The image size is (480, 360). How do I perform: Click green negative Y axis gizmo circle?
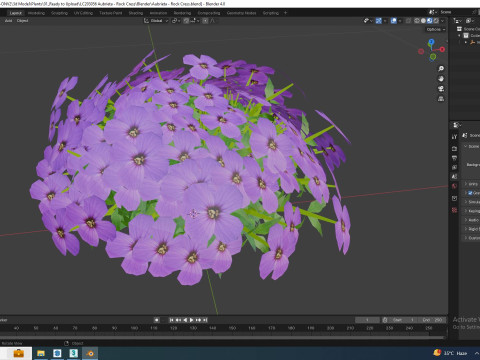point(433,57)
